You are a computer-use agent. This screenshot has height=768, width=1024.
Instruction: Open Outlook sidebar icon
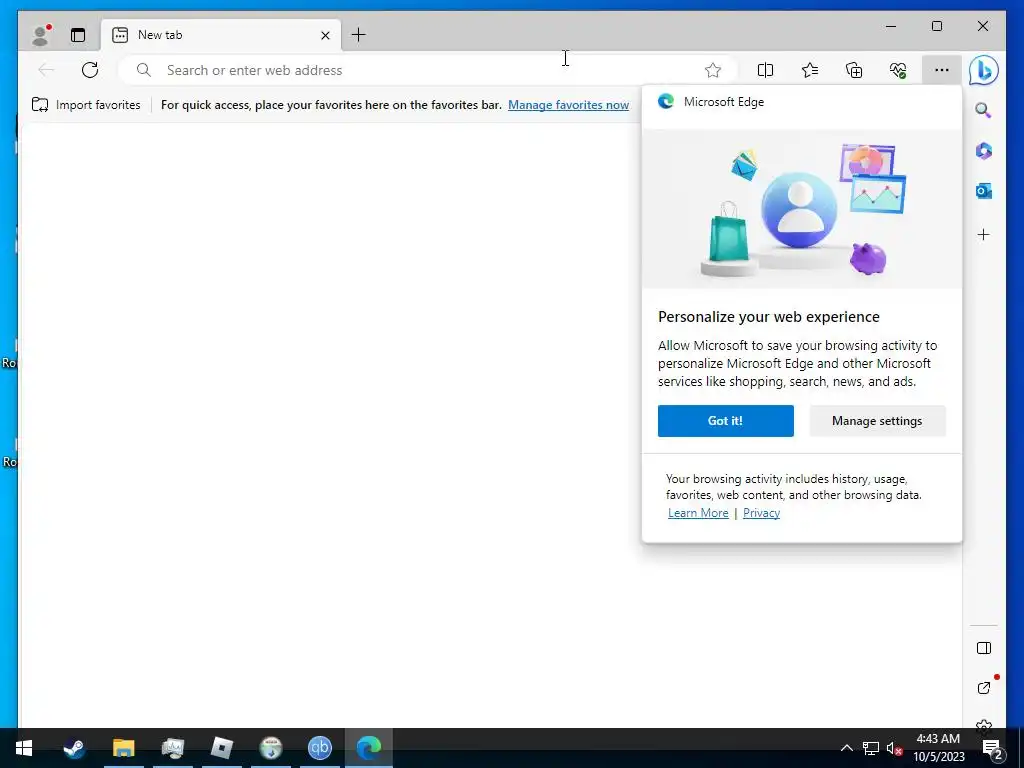tap(984, 191)
